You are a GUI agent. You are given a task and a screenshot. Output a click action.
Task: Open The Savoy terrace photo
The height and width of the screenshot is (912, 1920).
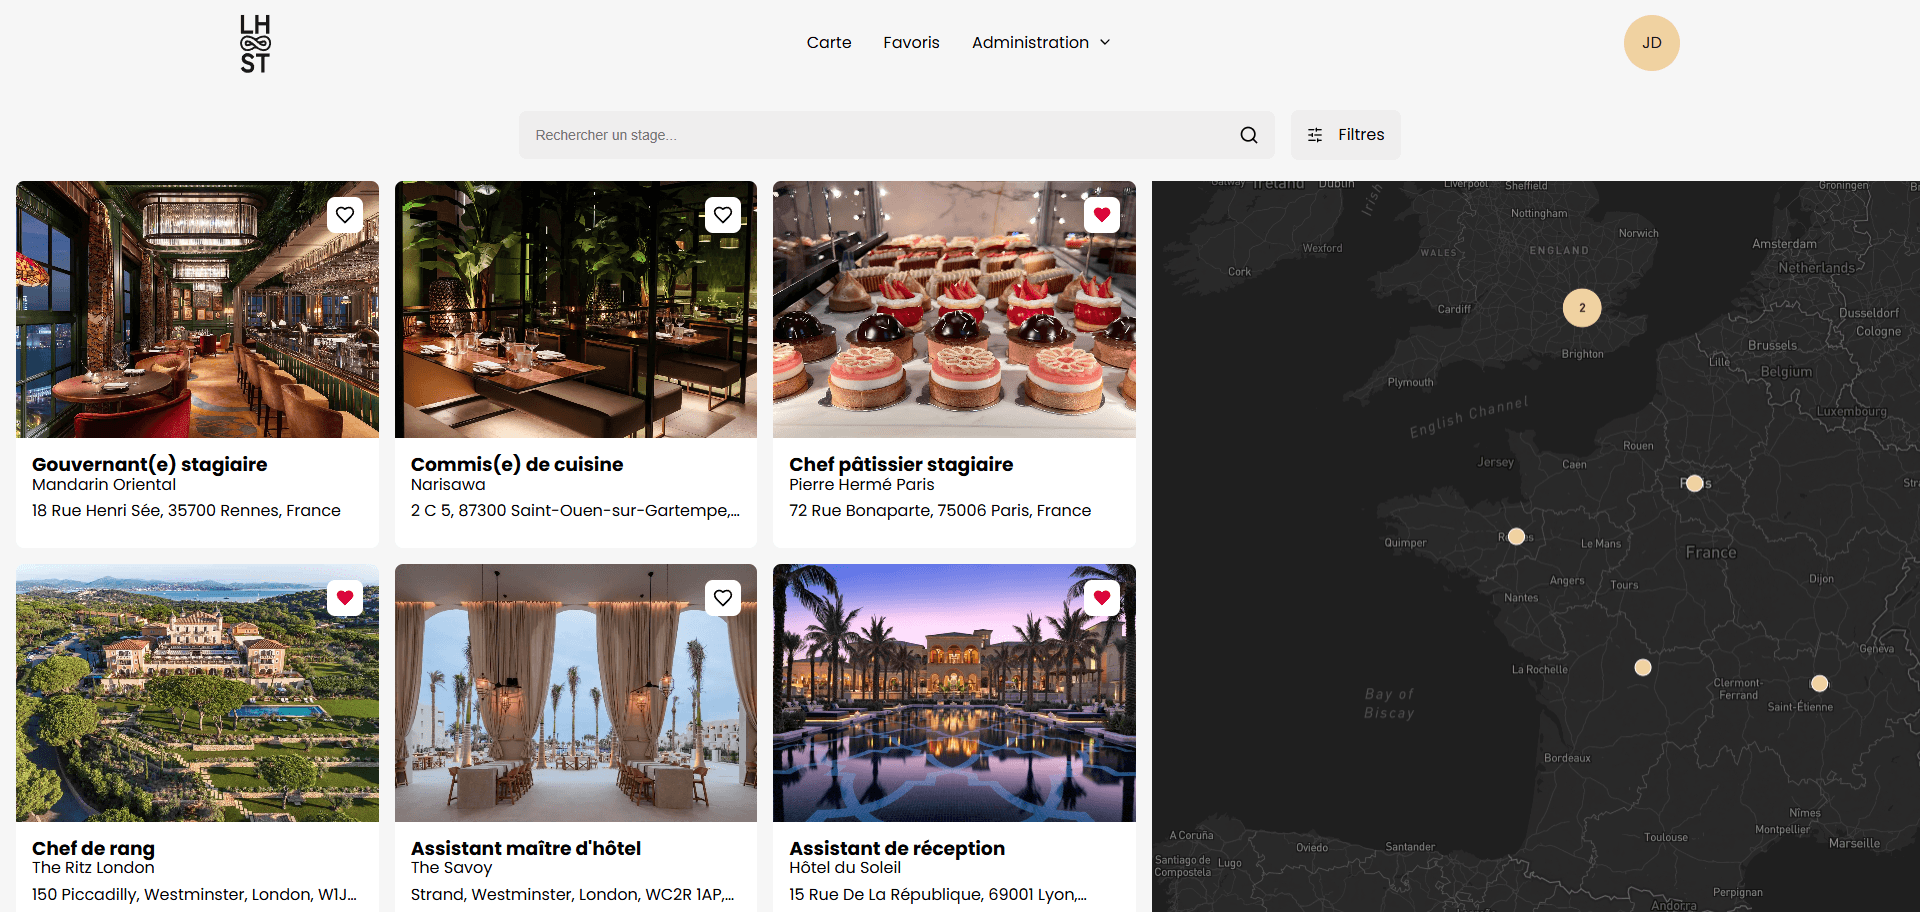(x=576, y=693)
